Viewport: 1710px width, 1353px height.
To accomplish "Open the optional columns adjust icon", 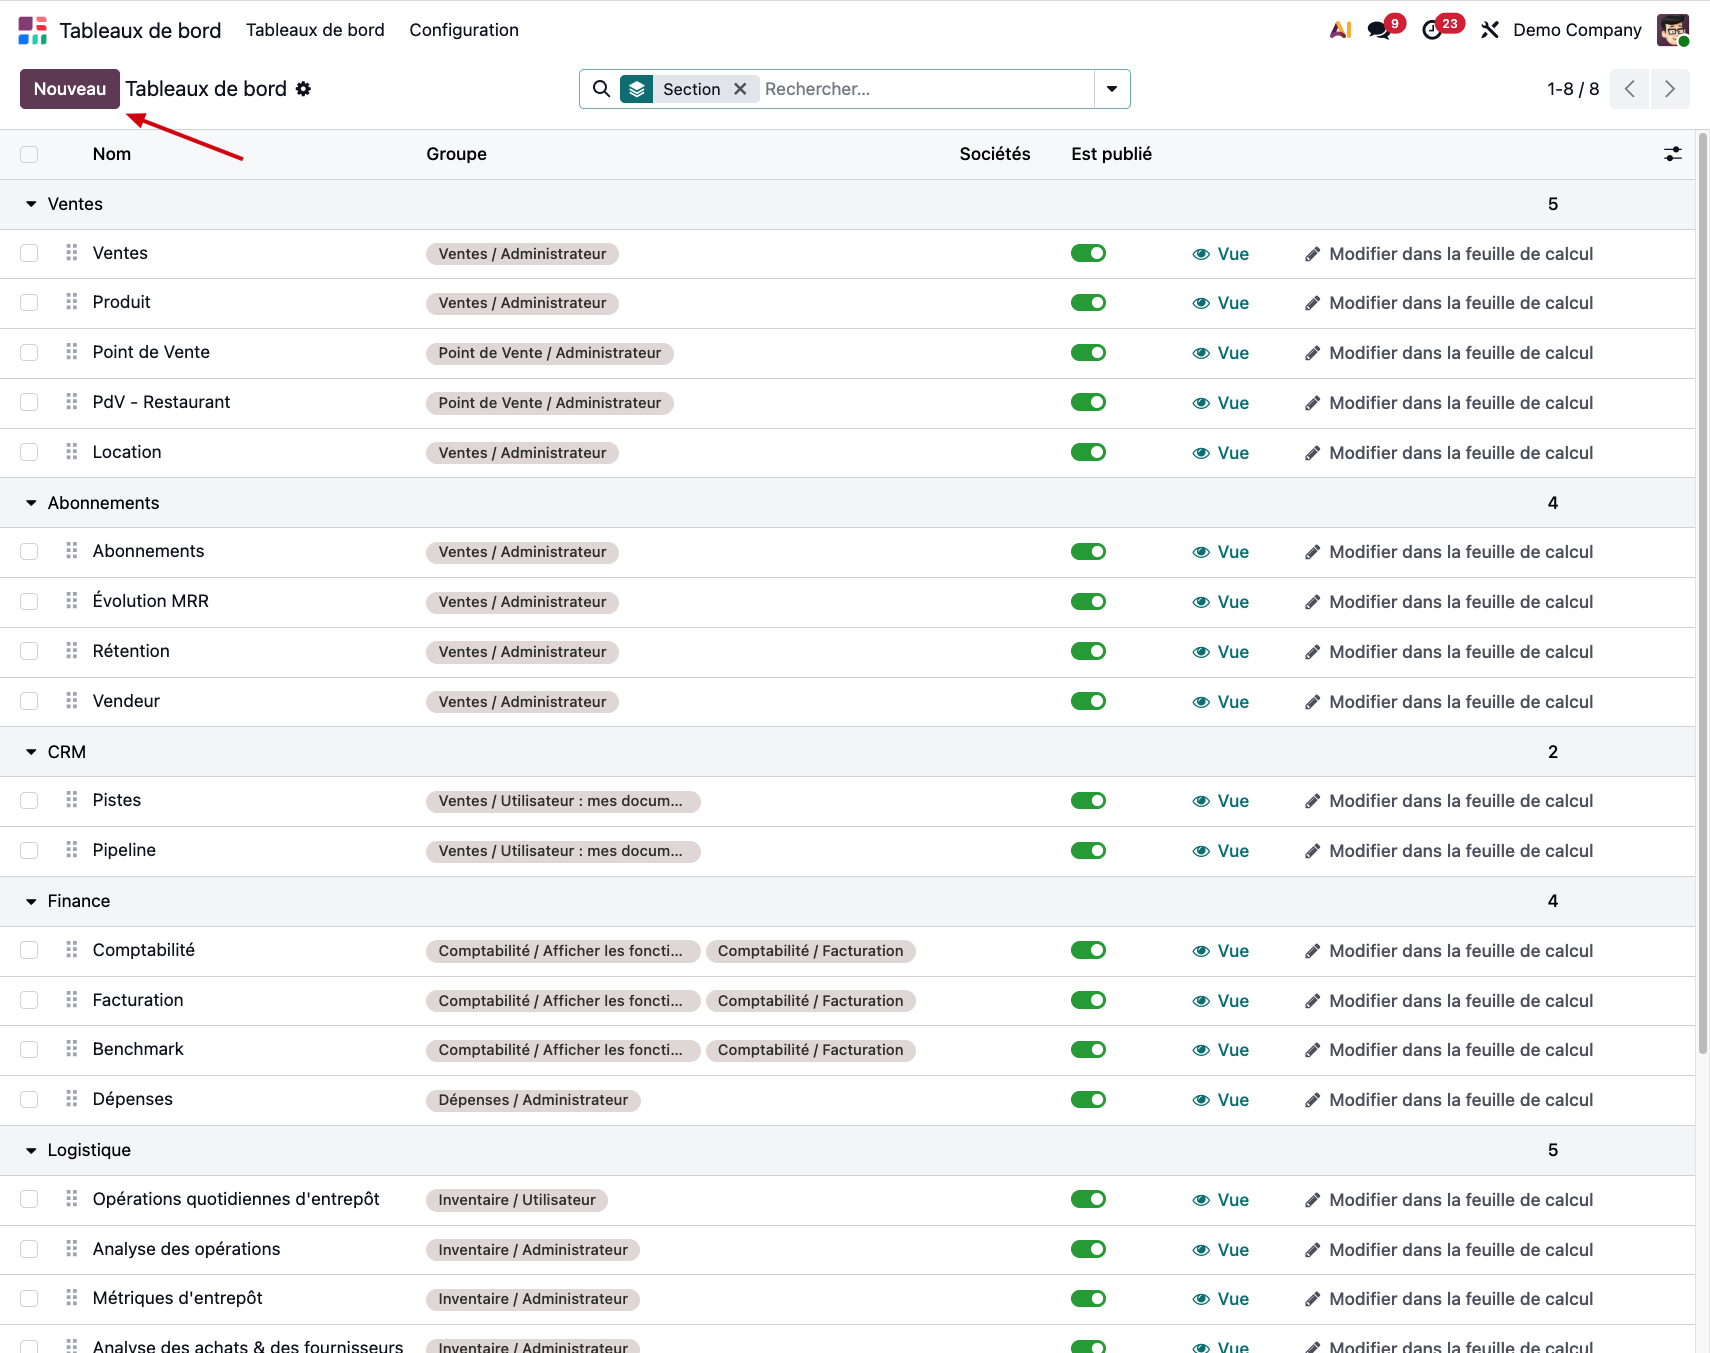I will 1672,154.
